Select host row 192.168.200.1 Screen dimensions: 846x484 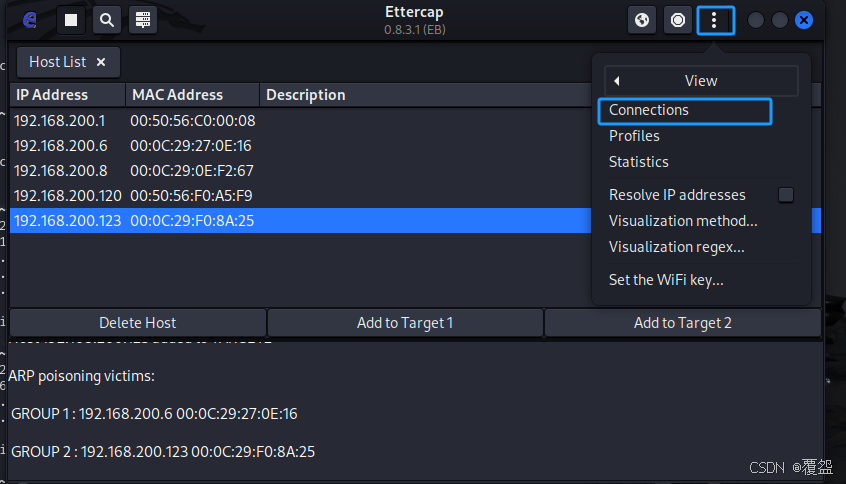pos(301,121)
